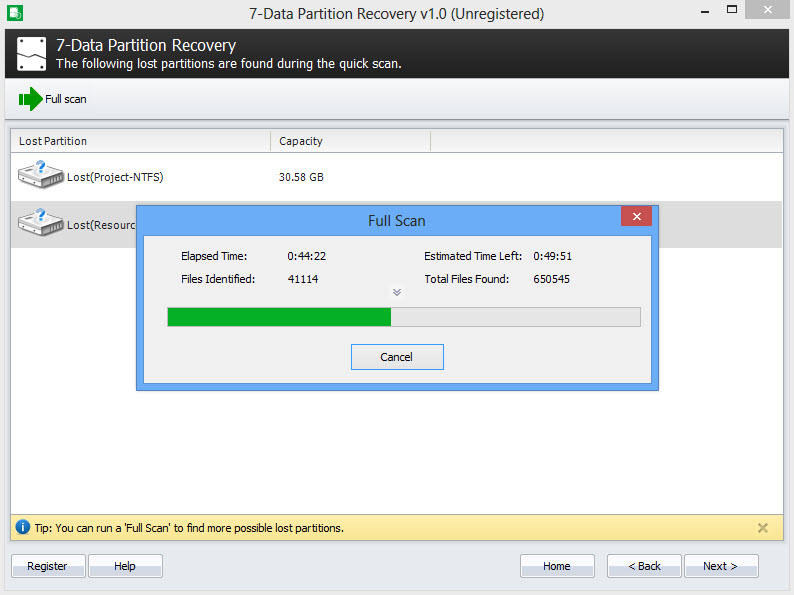The width and height of the screenshot is (794, 595).
Task: Select the Lost(Project-NTFS) partition name
Action: 115,177
